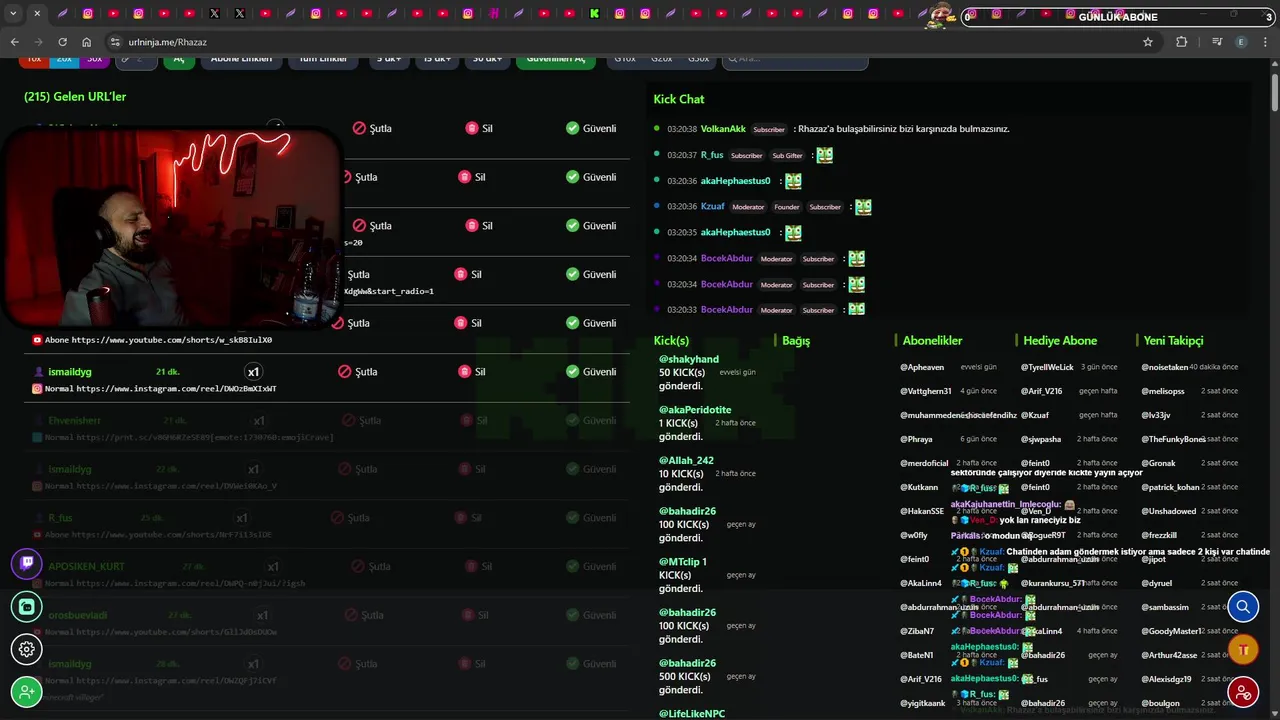
Task: Click the emote in Kzuaf's chat message
Action: coord(863,207)
